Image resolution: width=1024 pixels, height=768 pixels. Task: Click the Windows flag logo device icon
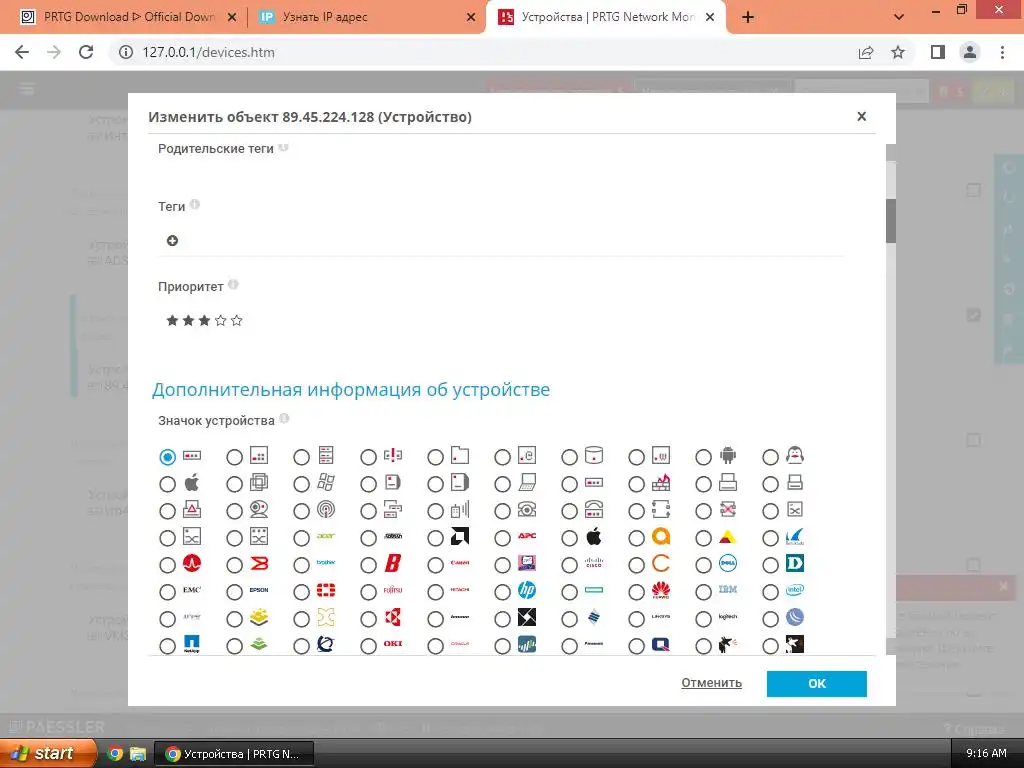[x=326, y=483]
